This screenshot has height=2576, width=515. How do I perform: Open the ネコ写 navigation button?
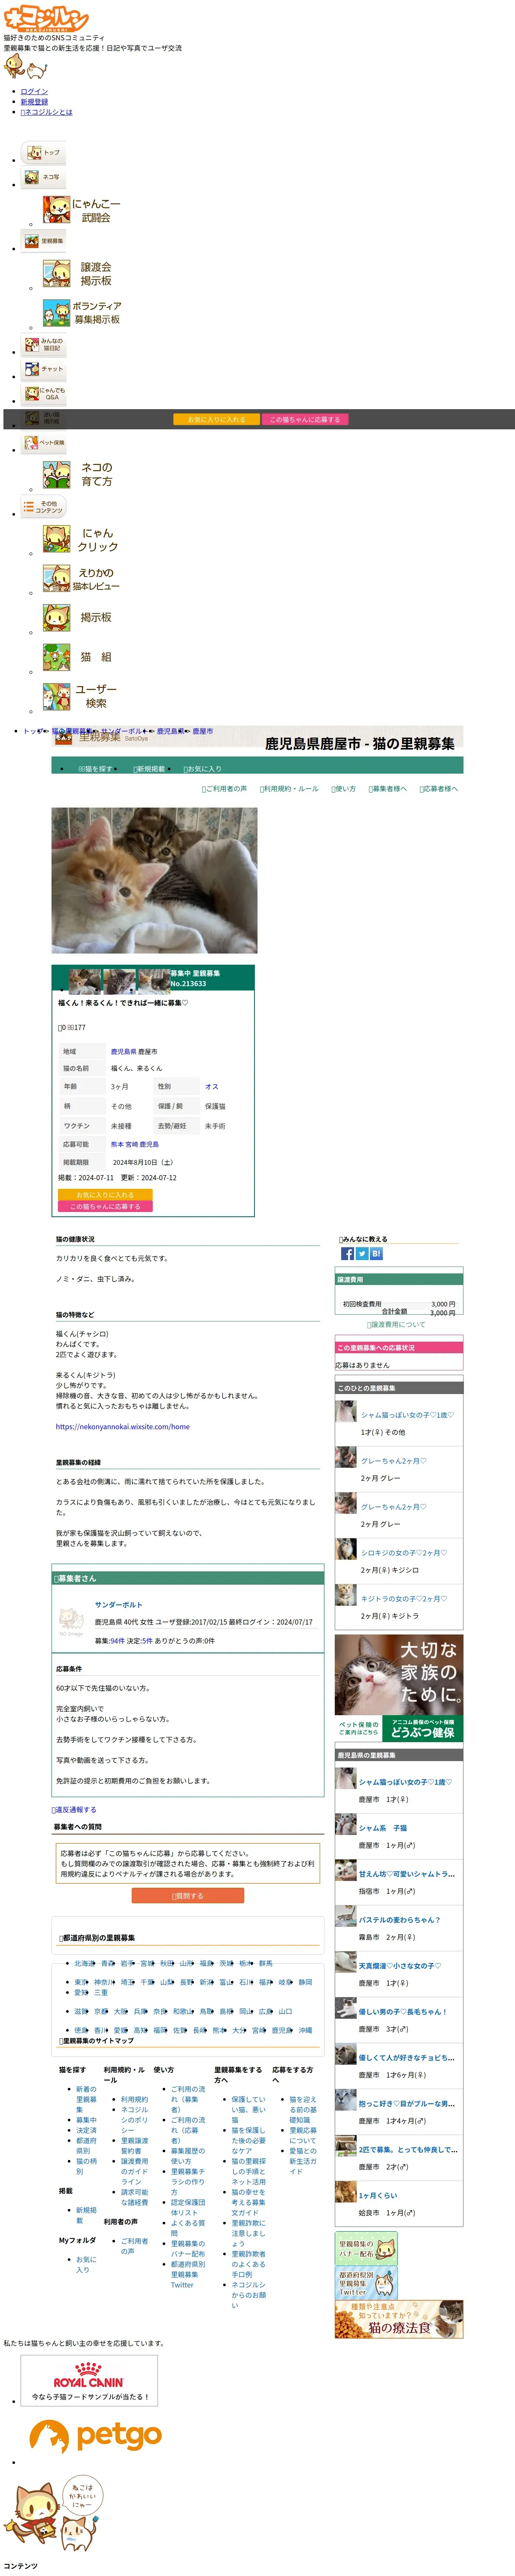43,177
